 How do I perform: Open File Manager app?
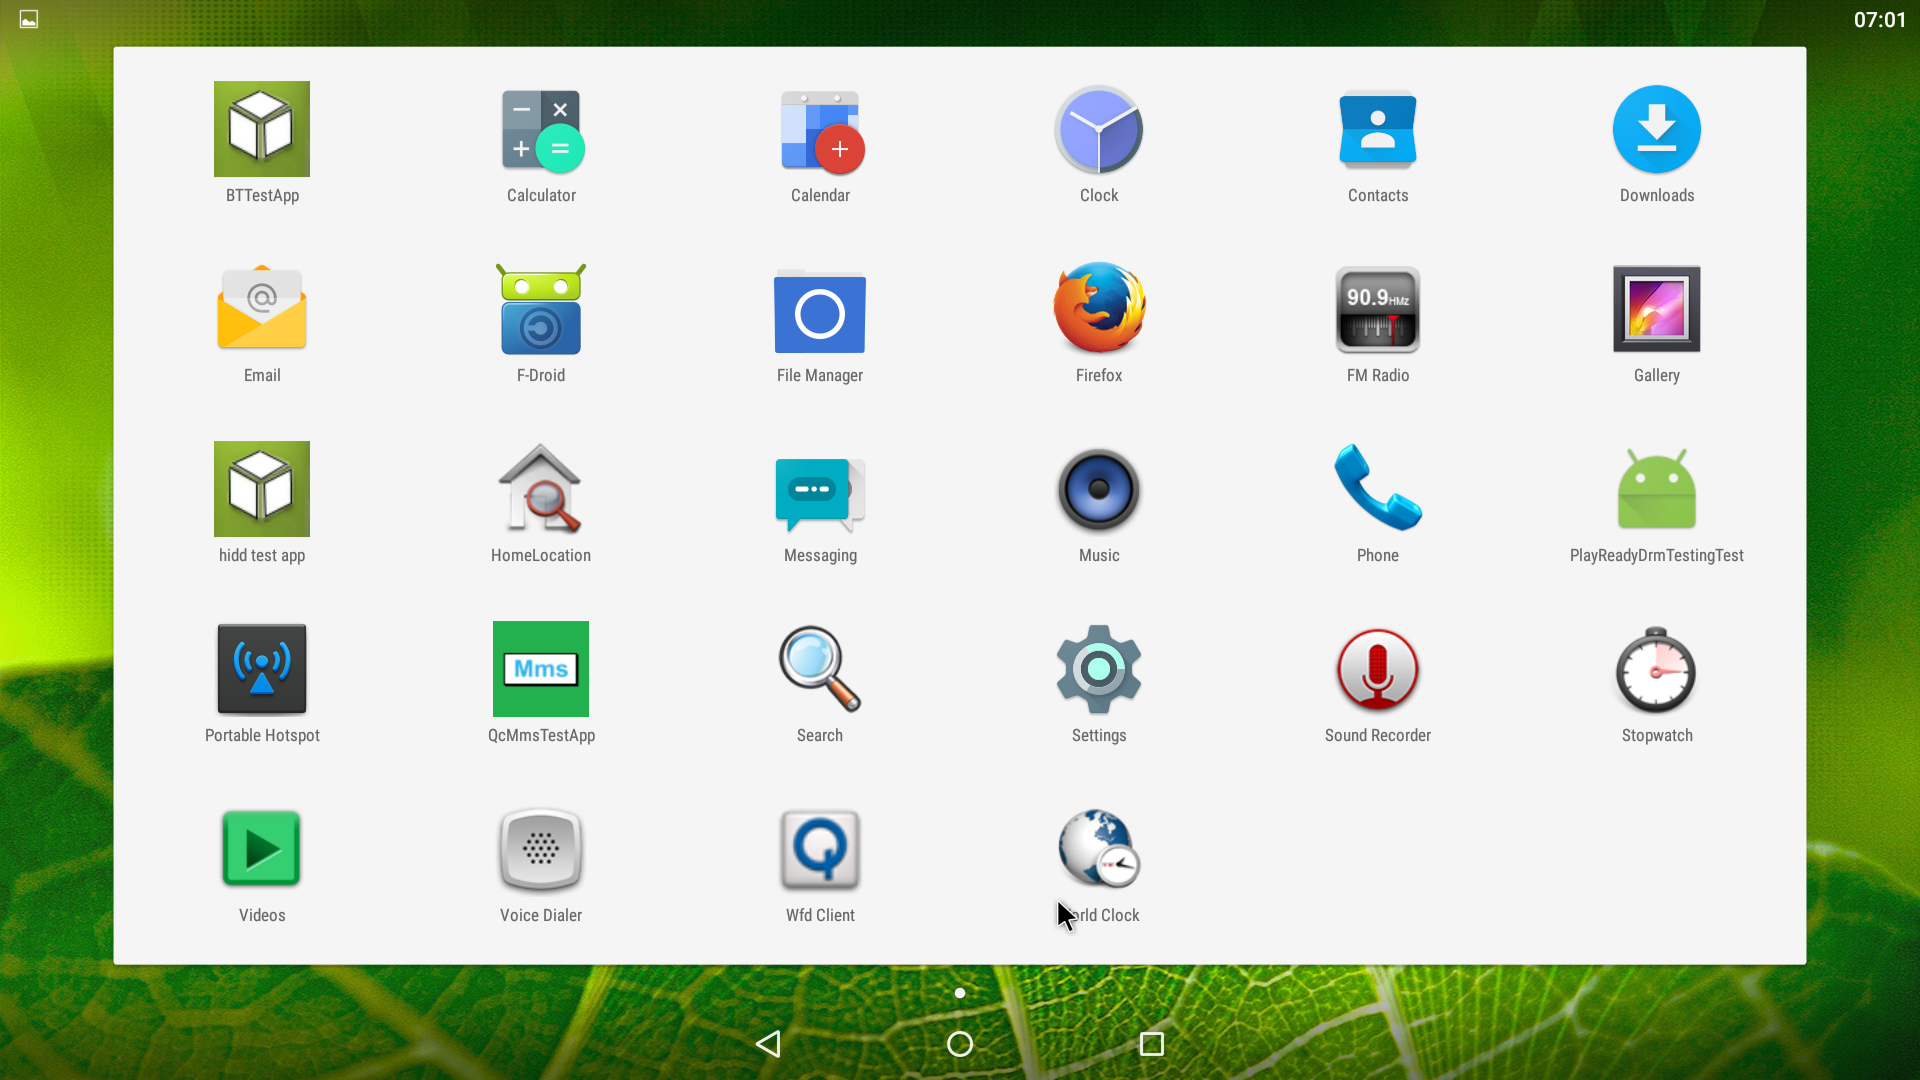(x=820, y=311)
